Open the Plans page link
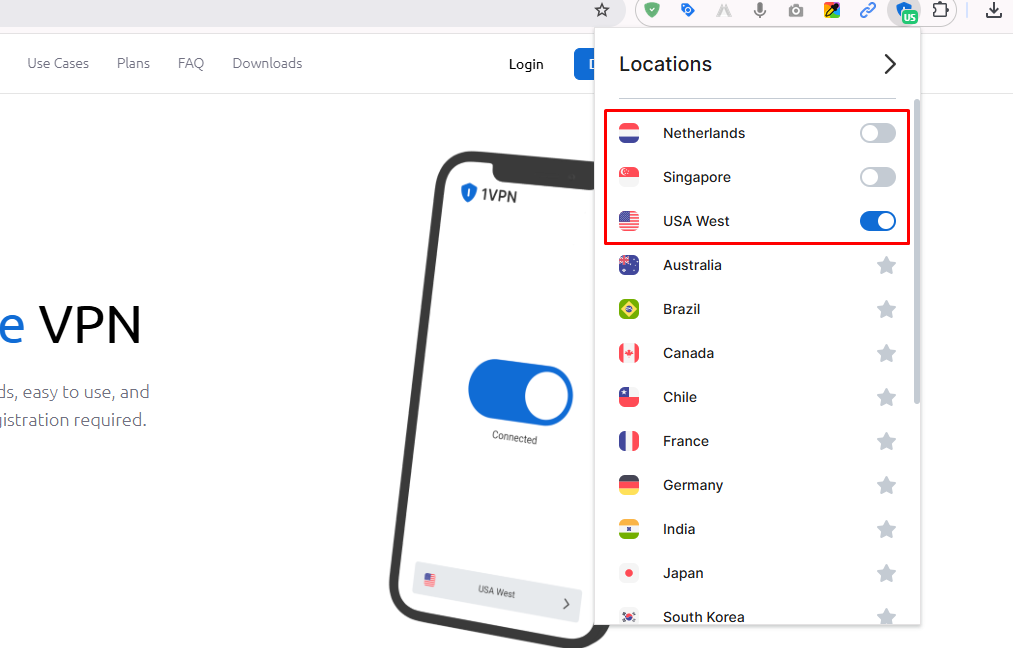 [133, 63]
